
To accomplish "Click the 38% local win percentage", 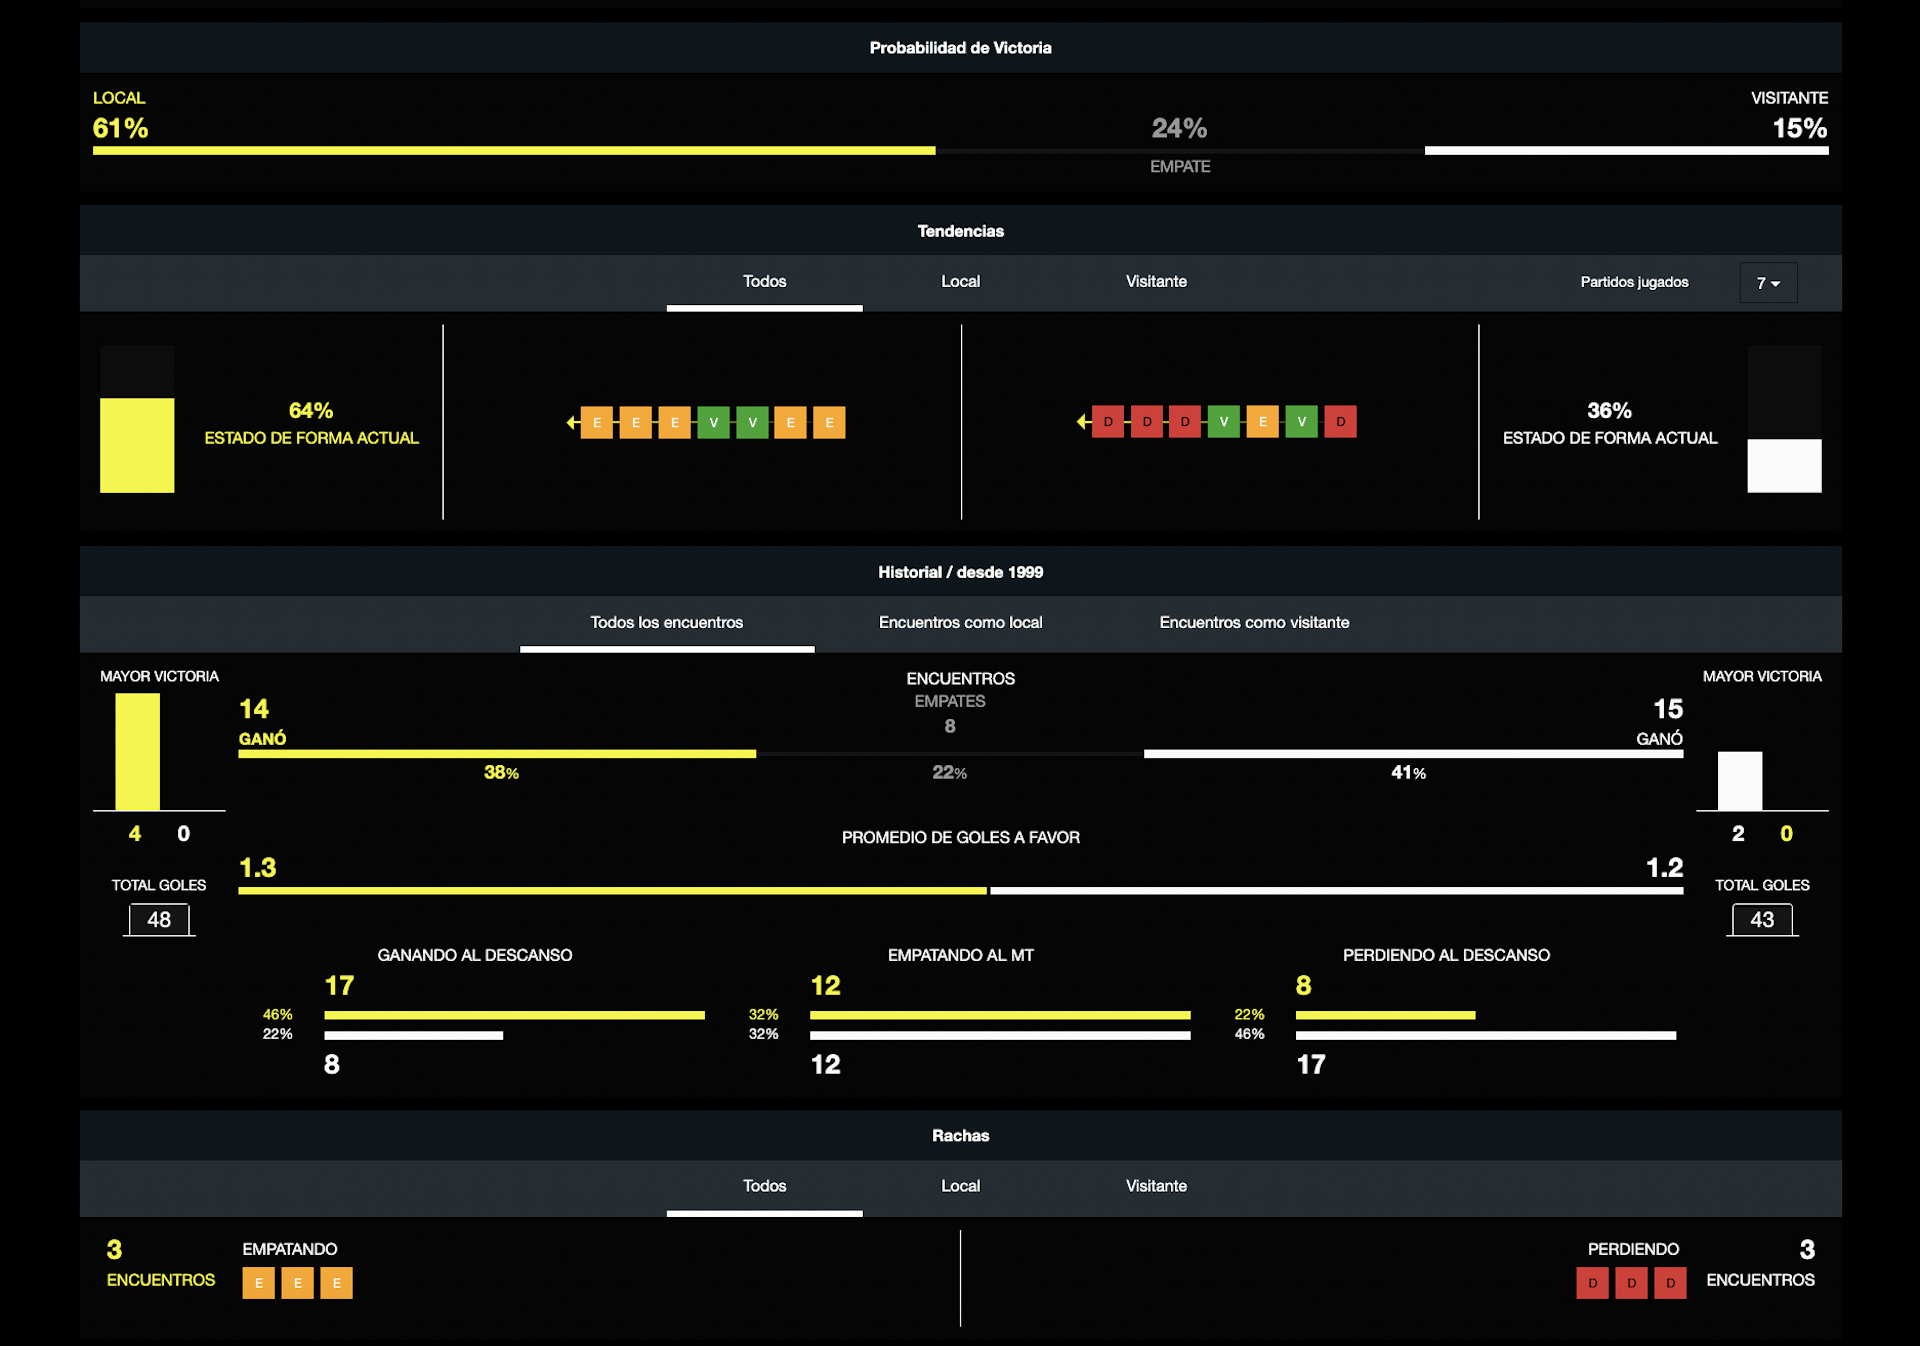I will tap(501, 773).
